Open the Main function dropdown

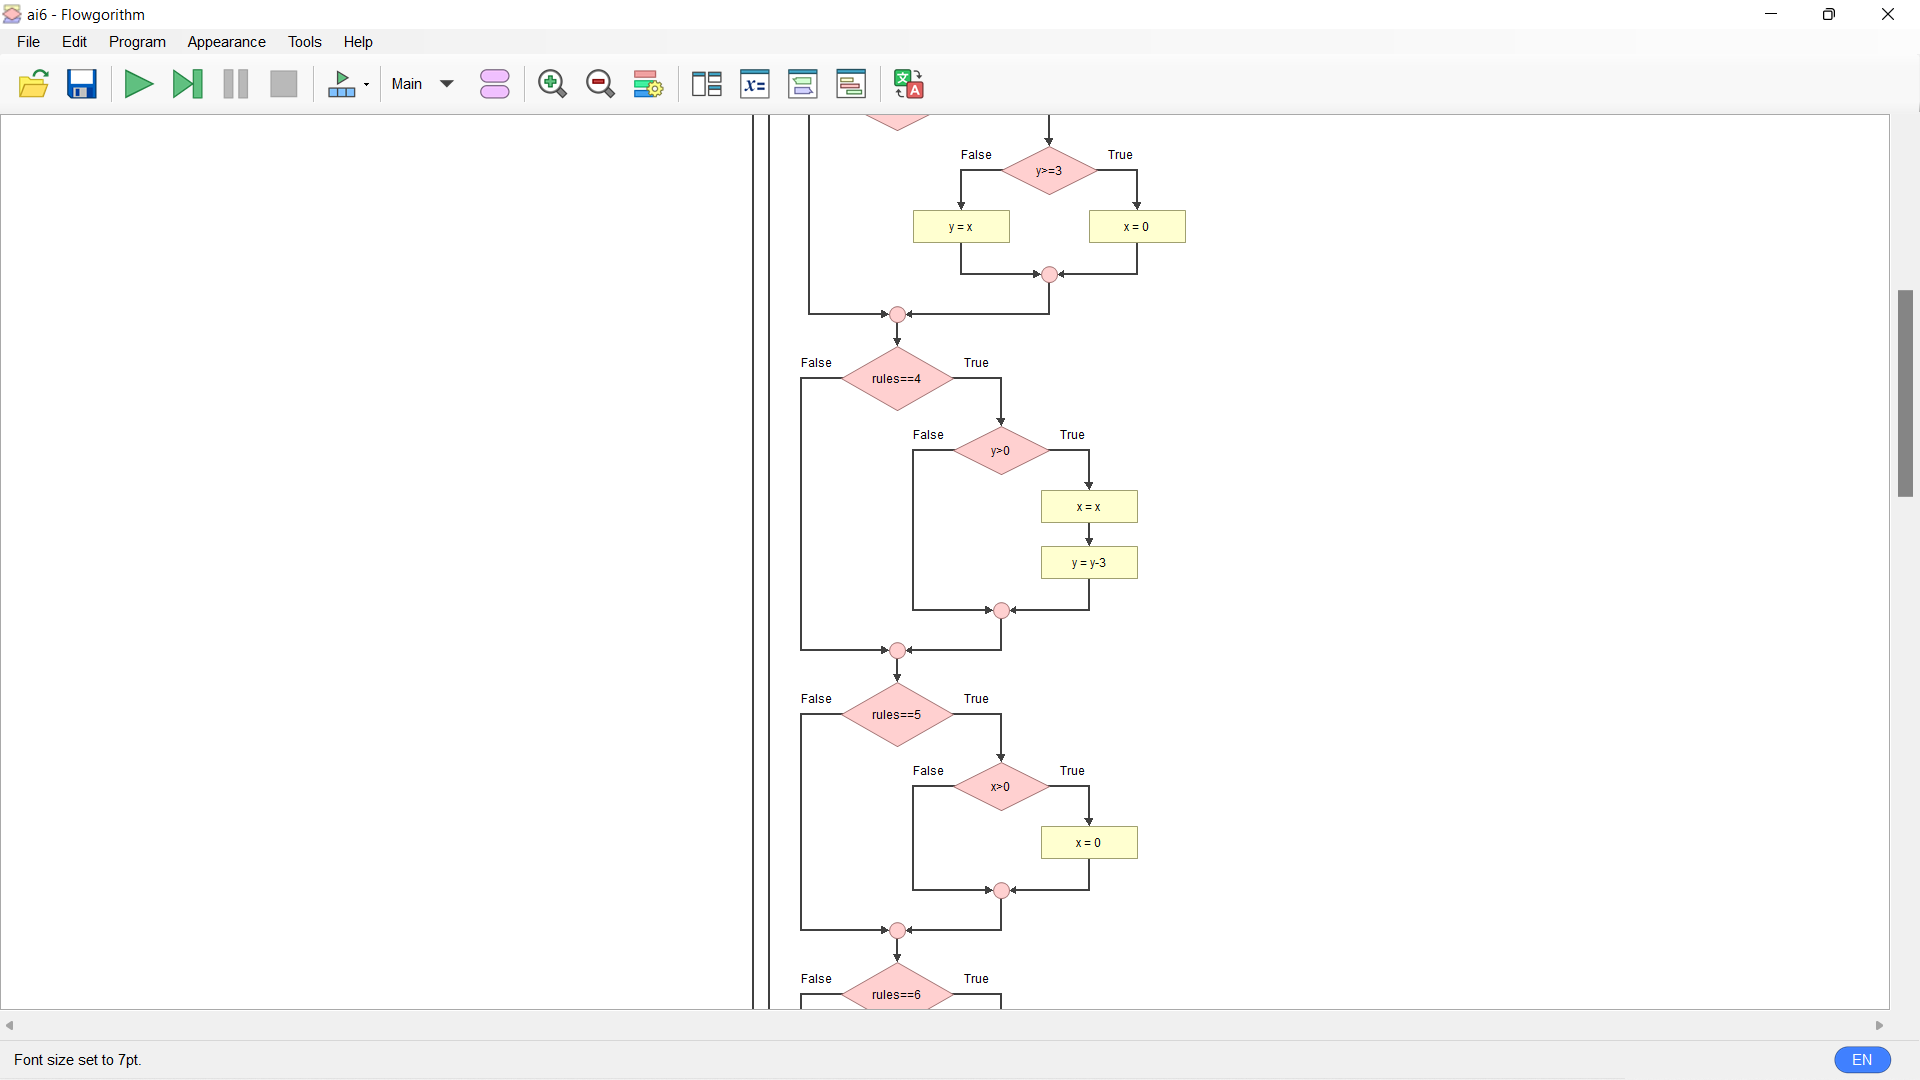point(422,84)
